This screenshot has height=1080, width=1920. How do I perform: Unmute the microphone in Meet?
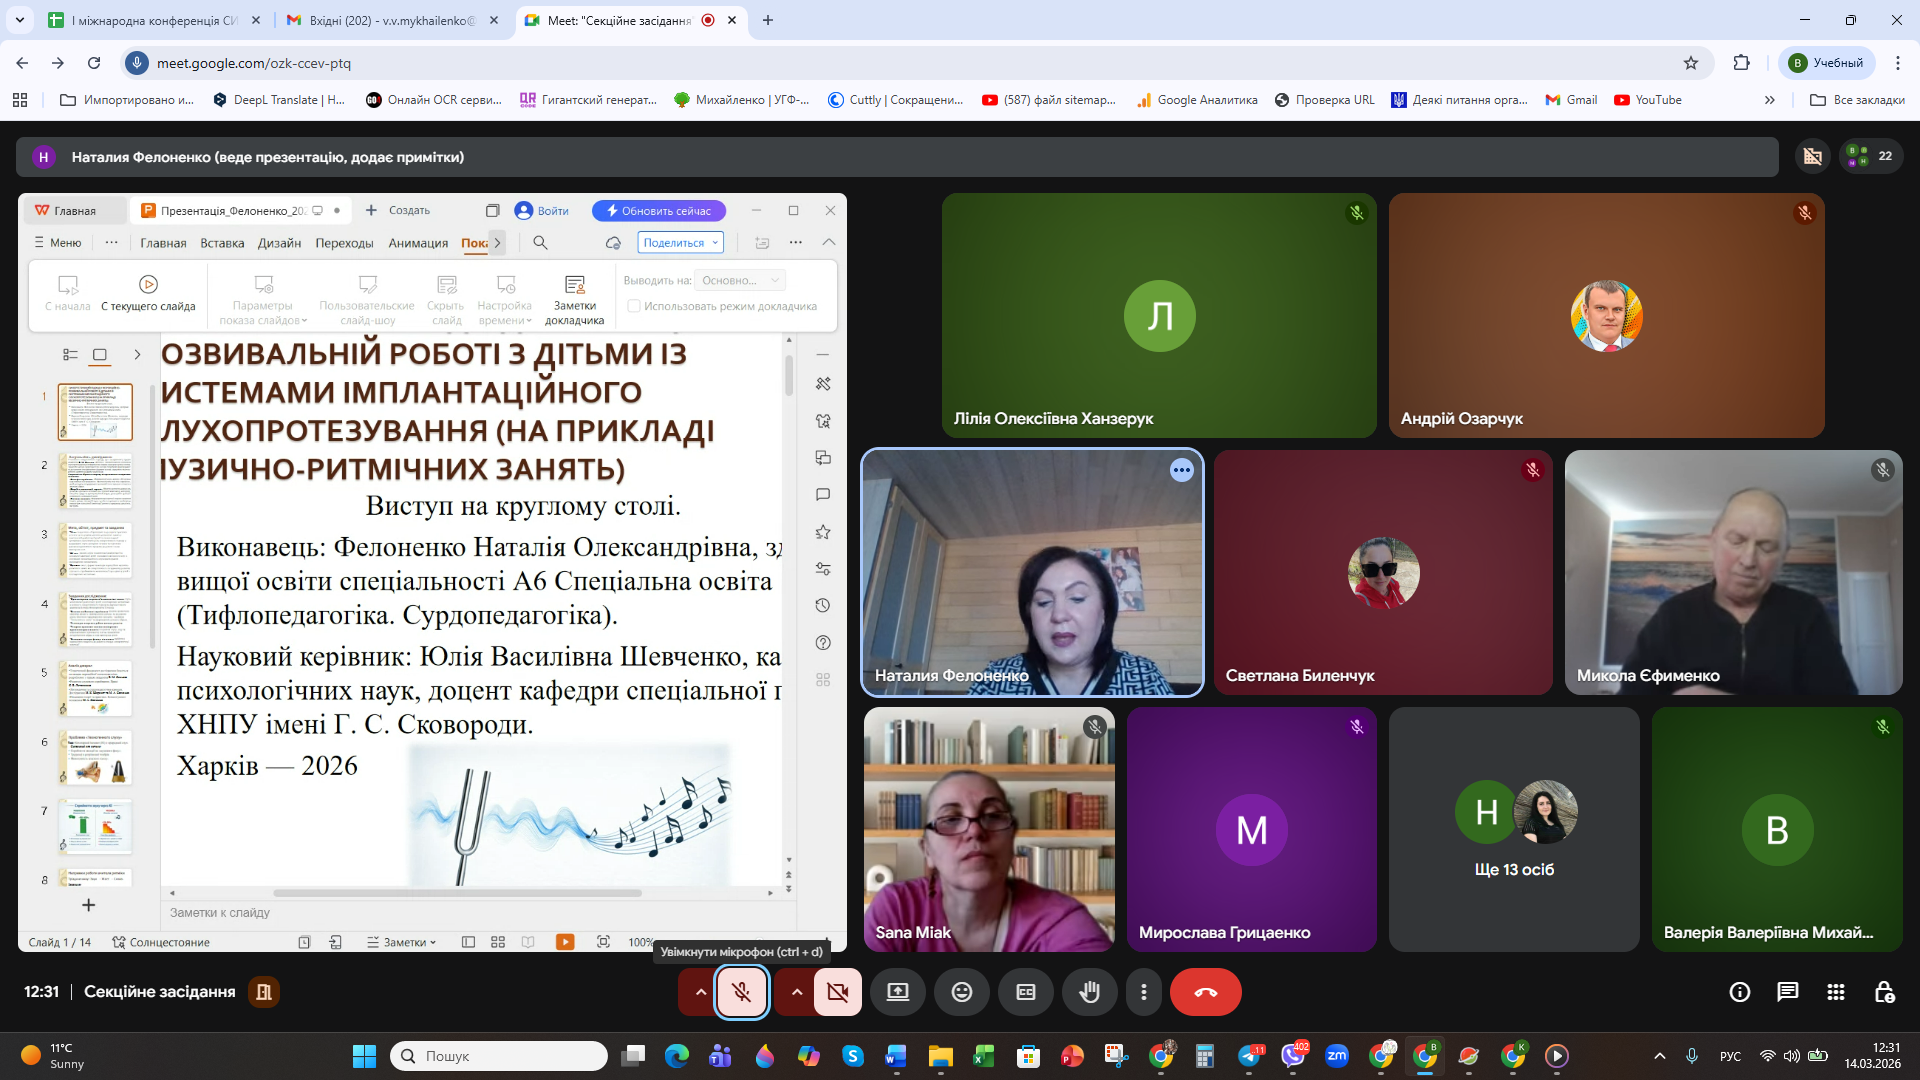click(742, 992)
